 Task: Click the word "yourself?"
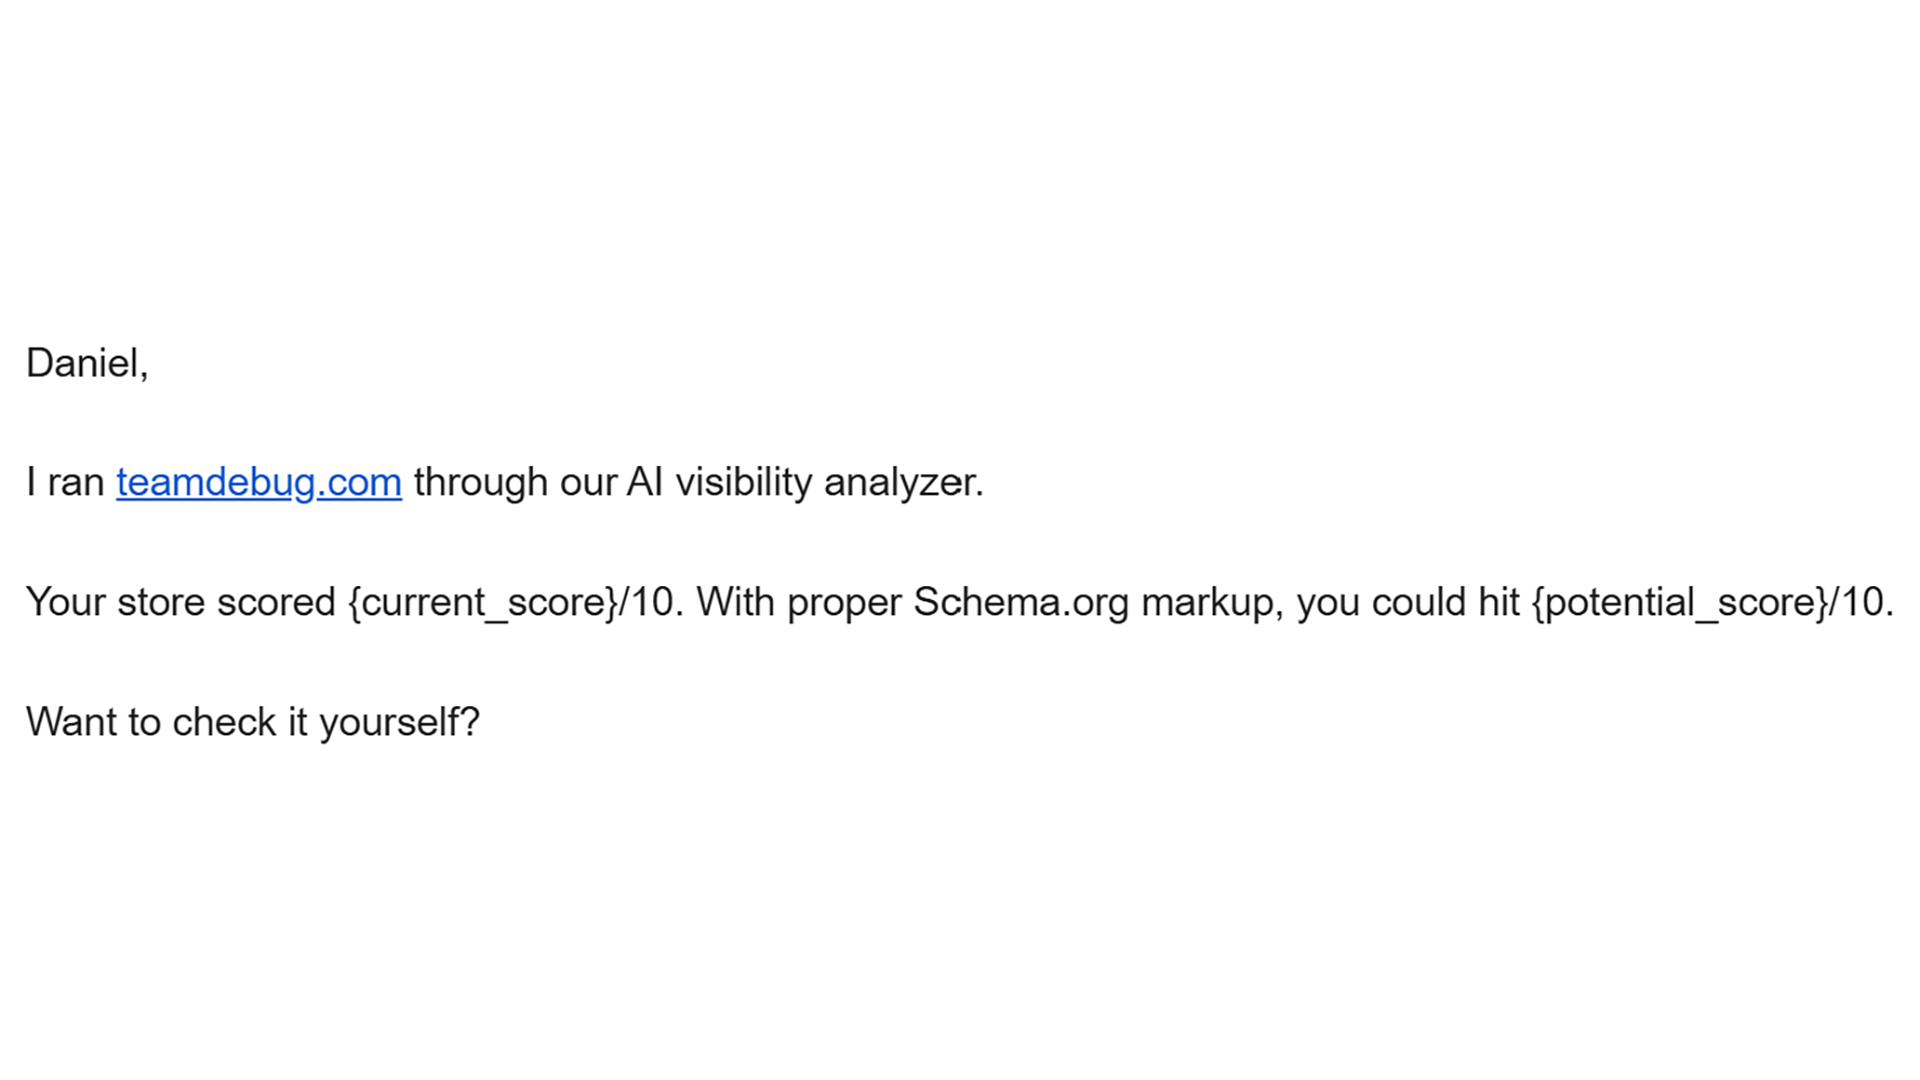click(399, 722)
